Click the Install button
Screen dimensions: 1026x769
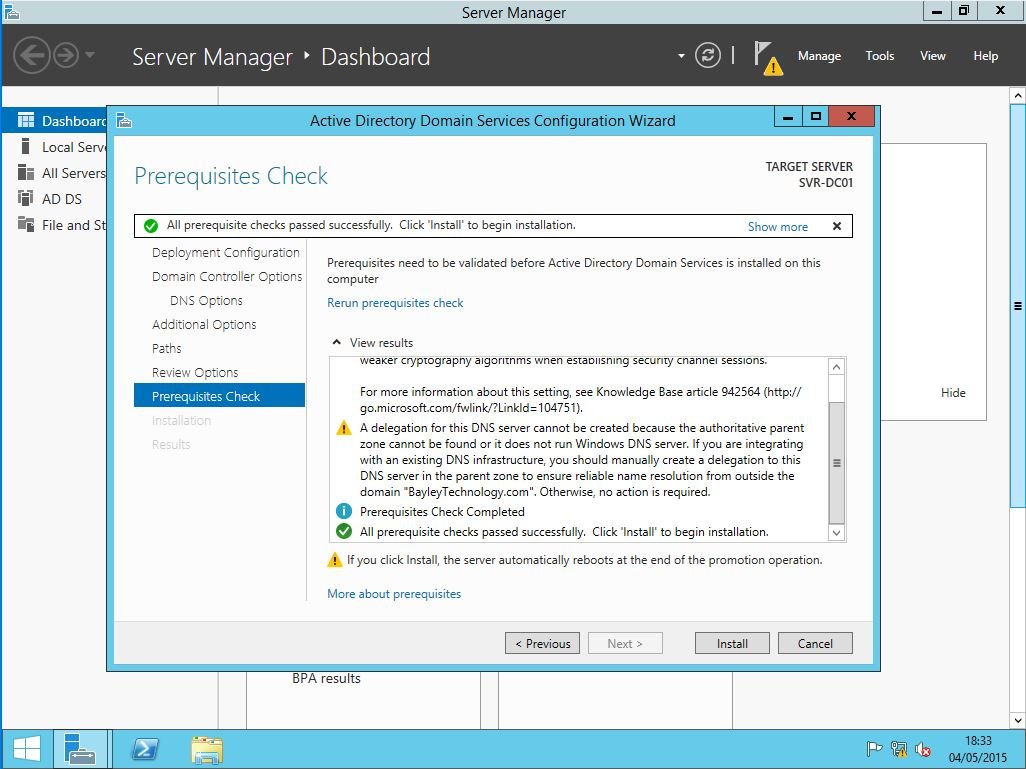[x=732, y=643]
